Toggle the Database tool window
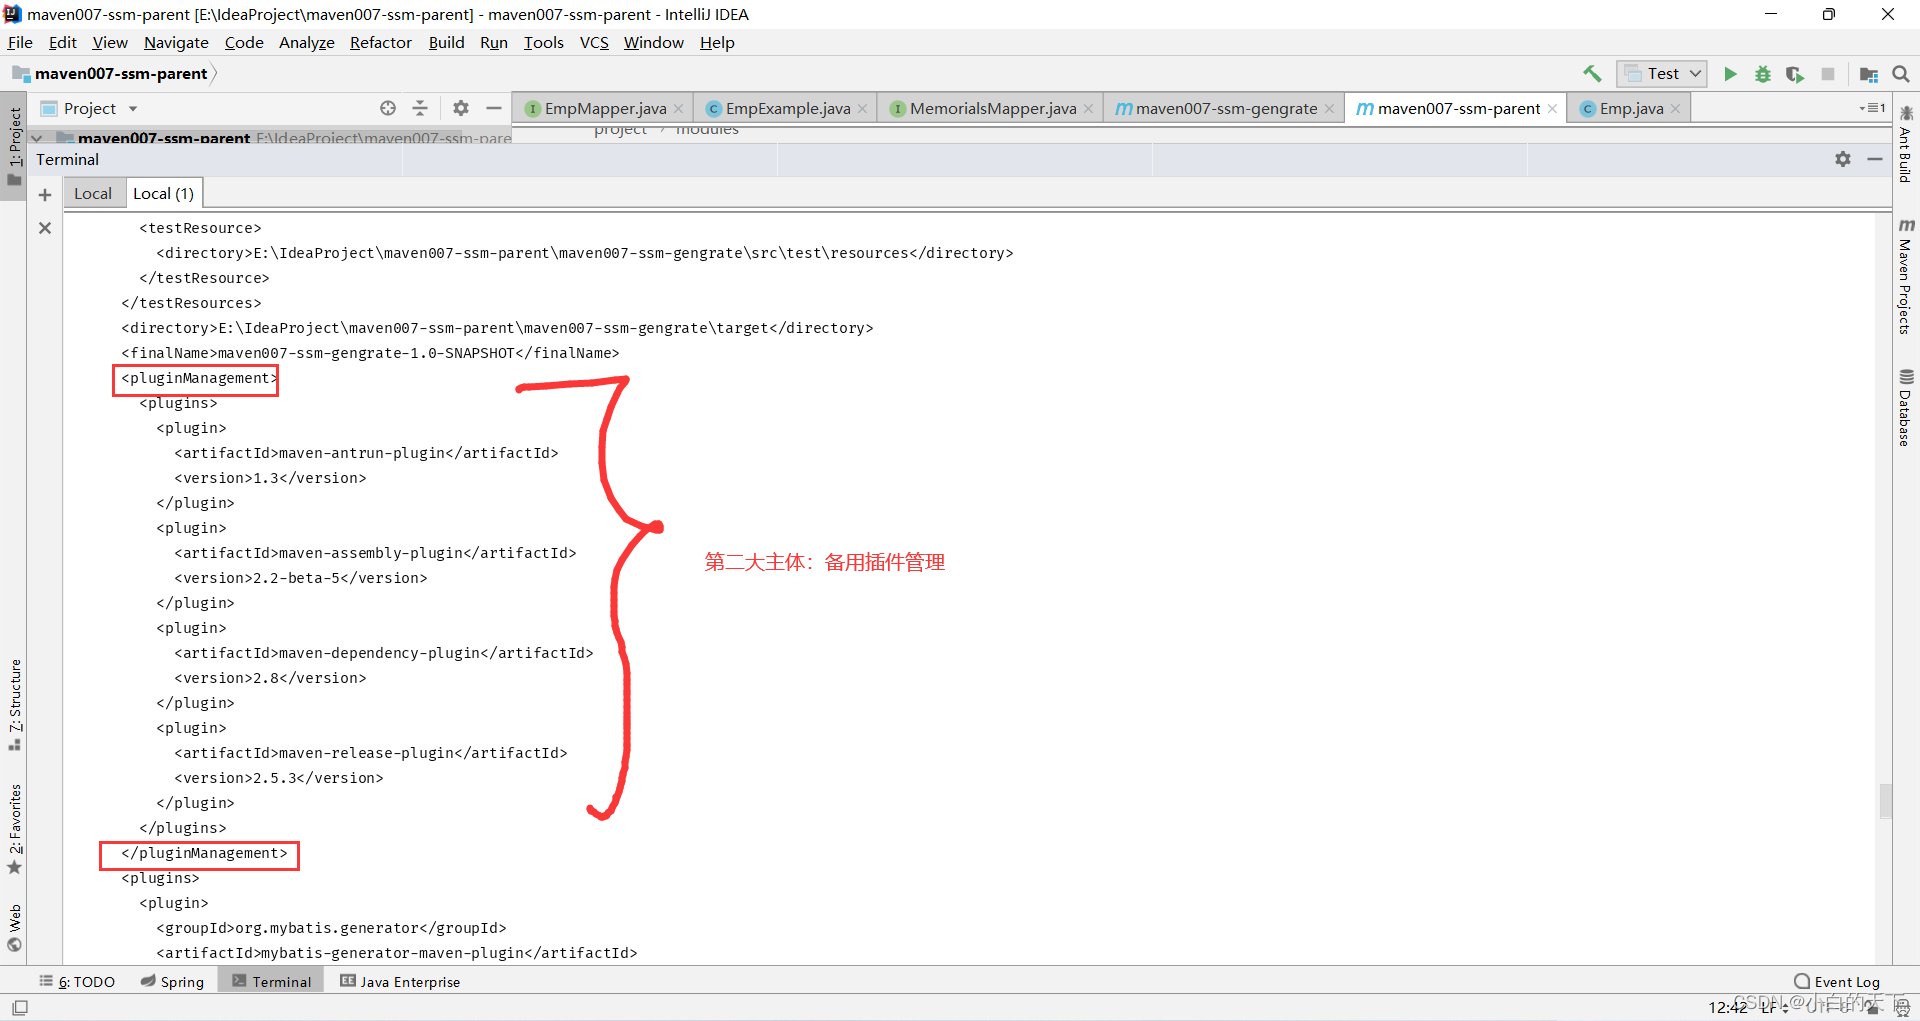This screenshot has width=1920, height=1021. coord(1905,408)
